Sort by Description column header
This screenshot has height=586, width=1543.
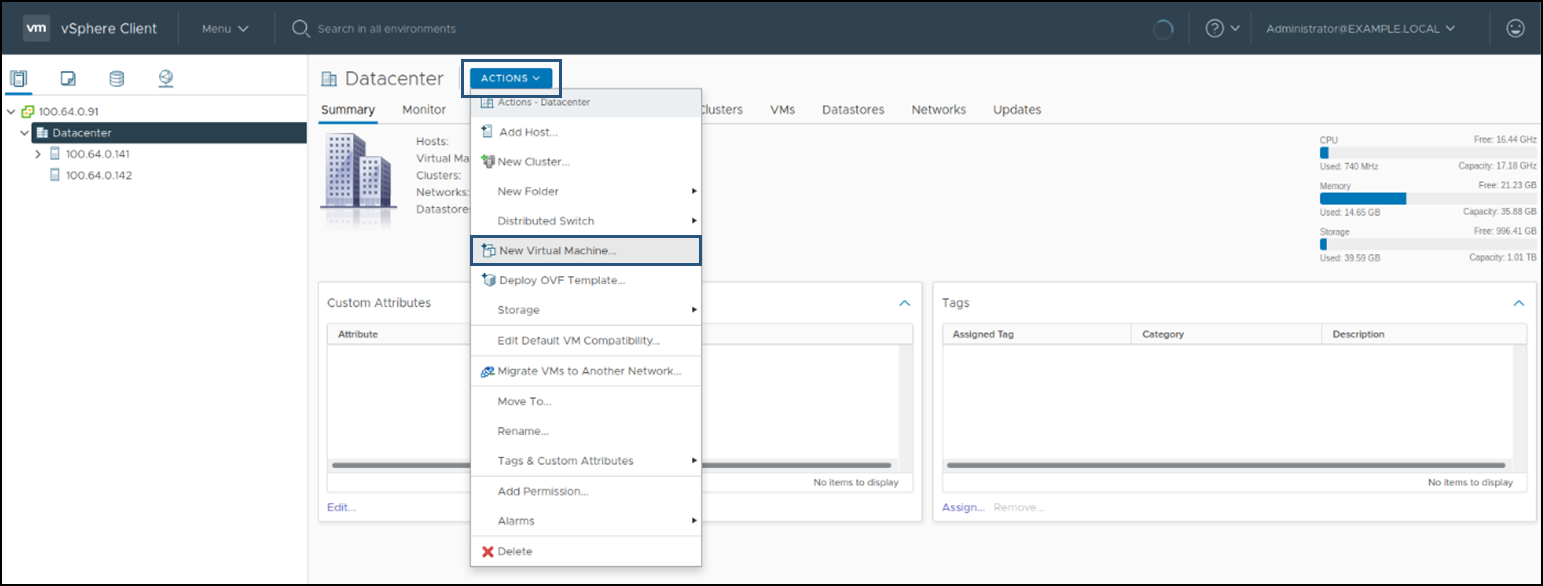click(x=1424, y=334)
